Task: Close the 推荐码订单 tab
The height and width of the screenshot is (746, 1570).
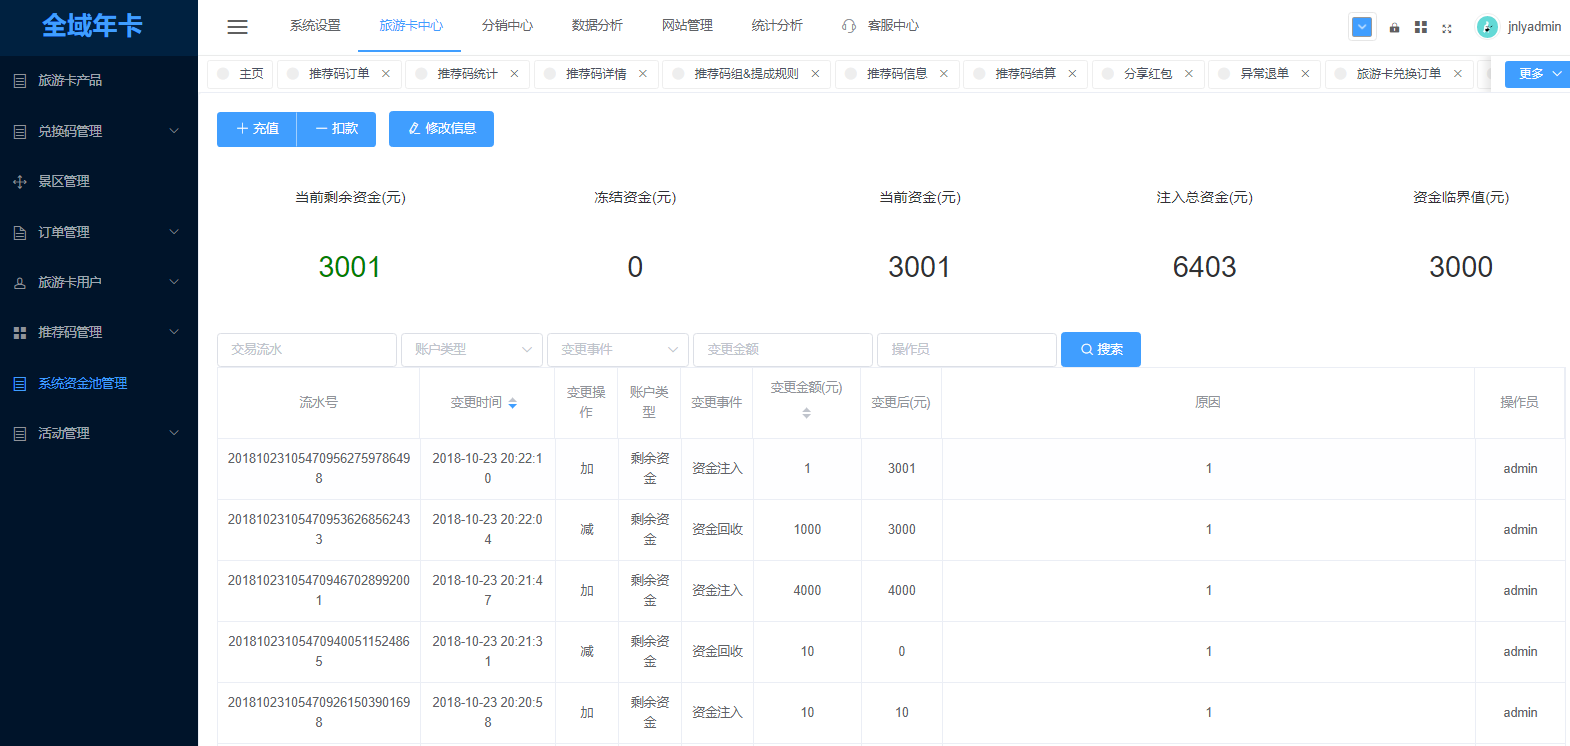Action: pos(386,74)
